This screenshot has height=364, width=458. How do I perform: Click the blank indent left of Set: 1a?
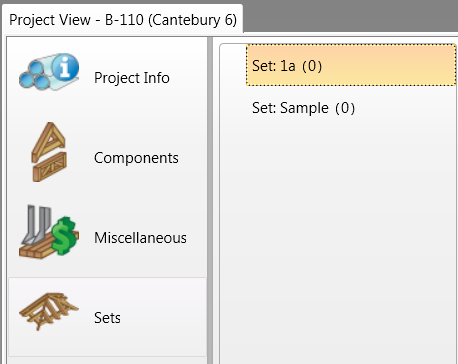233,65
